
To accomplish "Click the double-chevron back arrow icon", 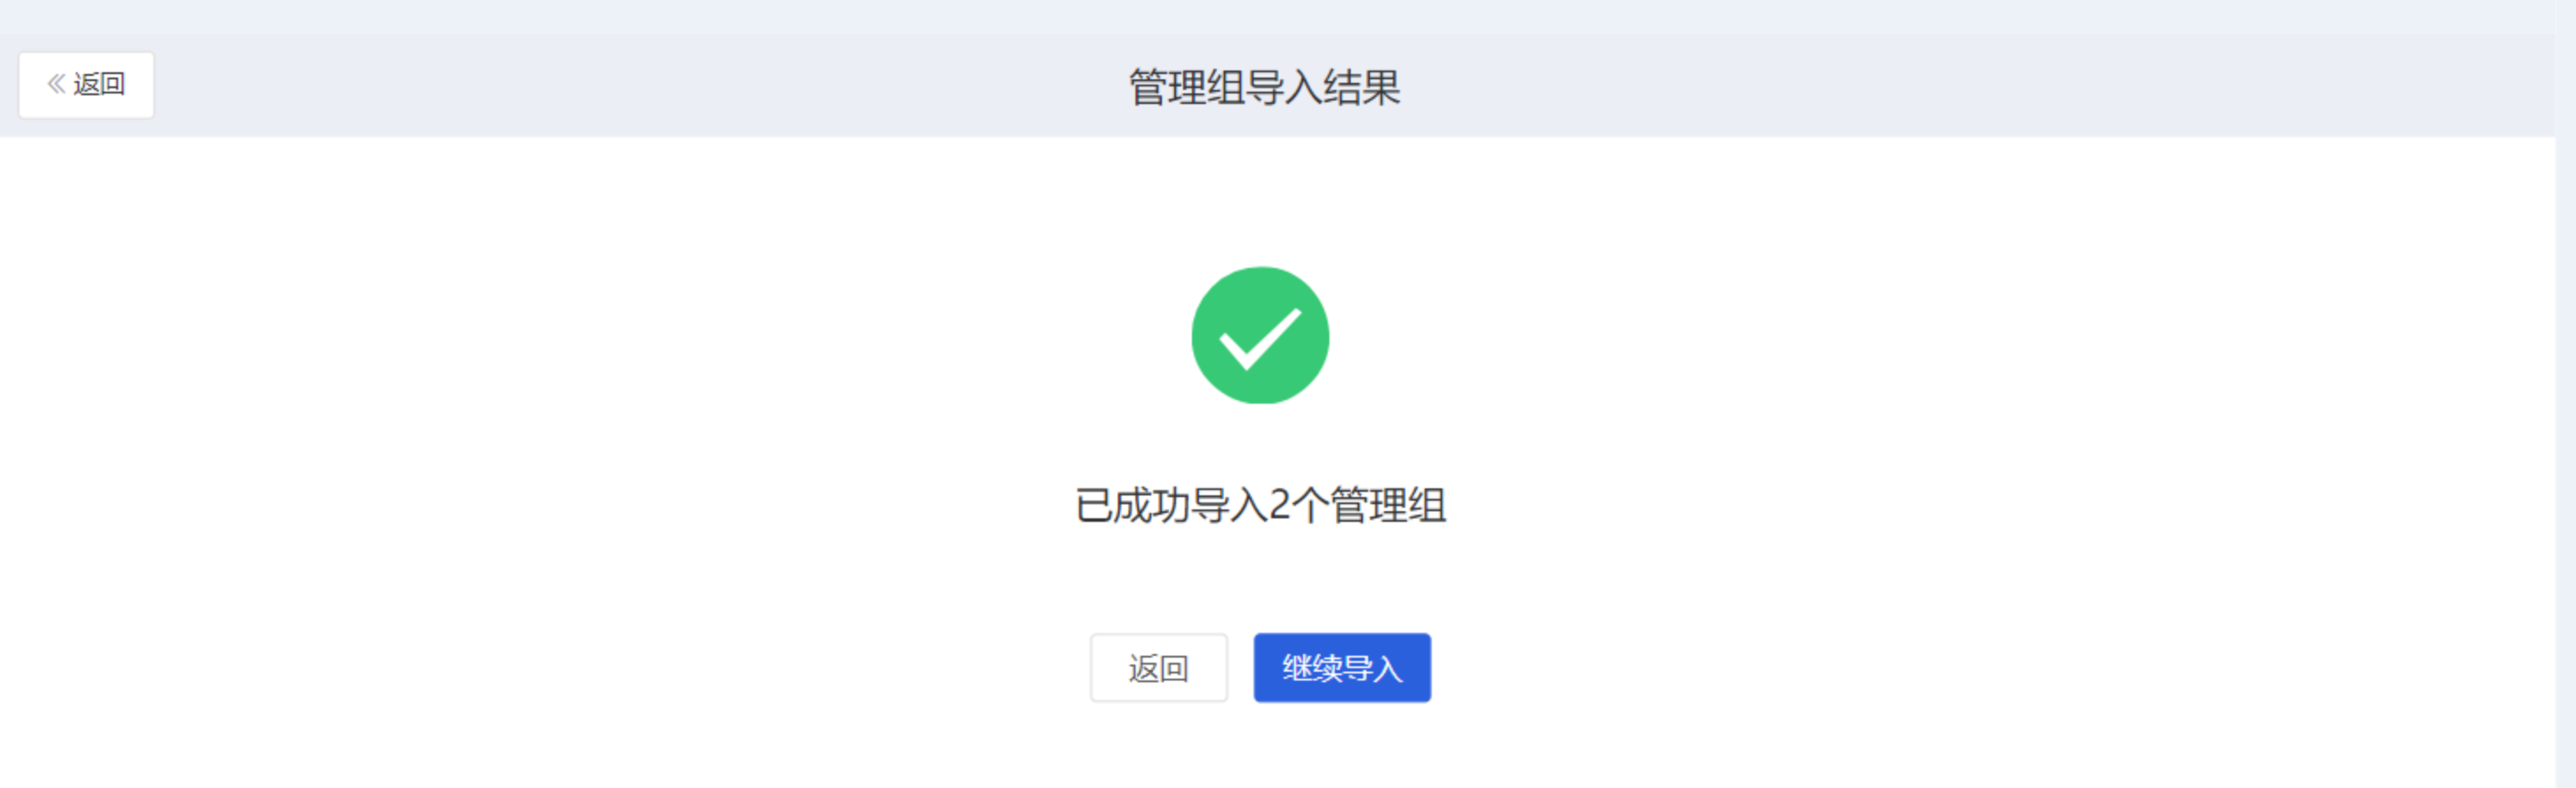I will click(57, 84).
